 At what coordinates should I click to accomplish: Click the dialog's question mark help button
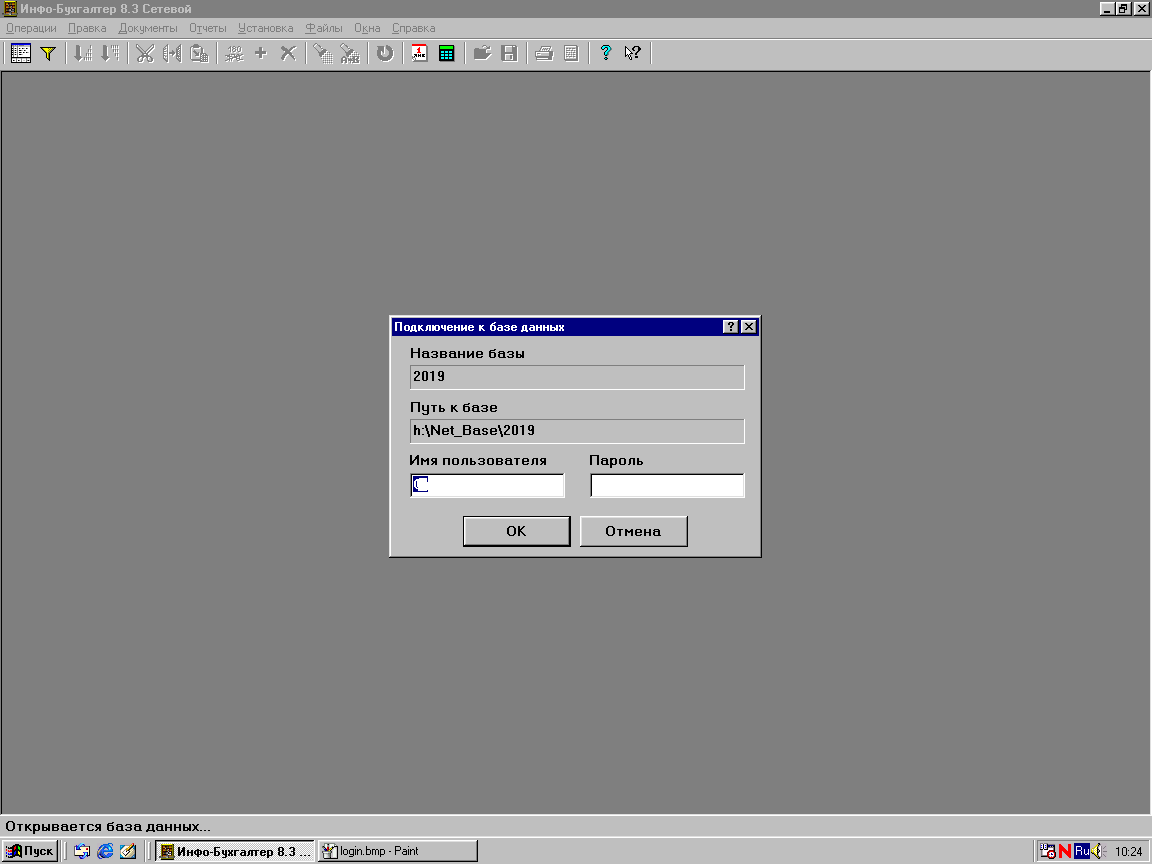730,327
